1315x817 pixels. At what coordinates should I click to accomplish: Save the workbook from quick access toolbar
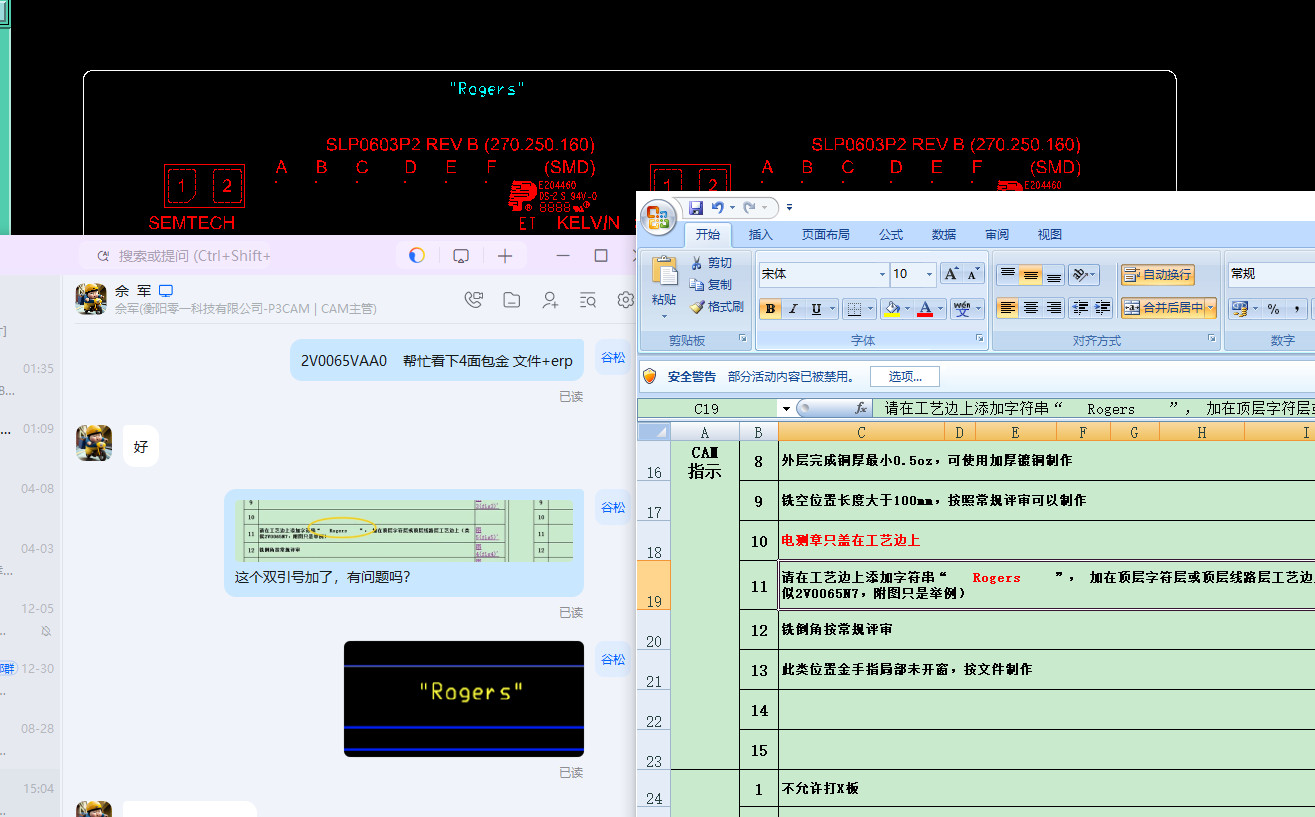696,207
